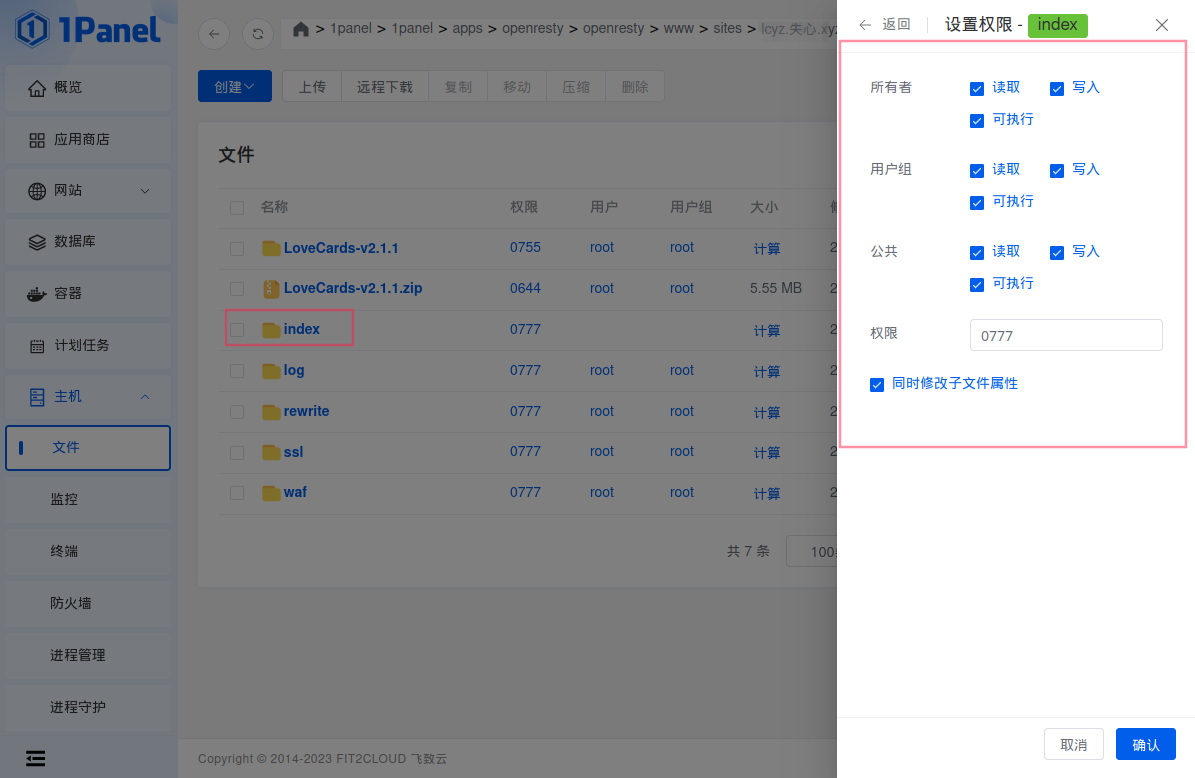The width and height of the screenshot is (1195, 778).
Task: Click the 1Panel logo
Action: (88, 29)
